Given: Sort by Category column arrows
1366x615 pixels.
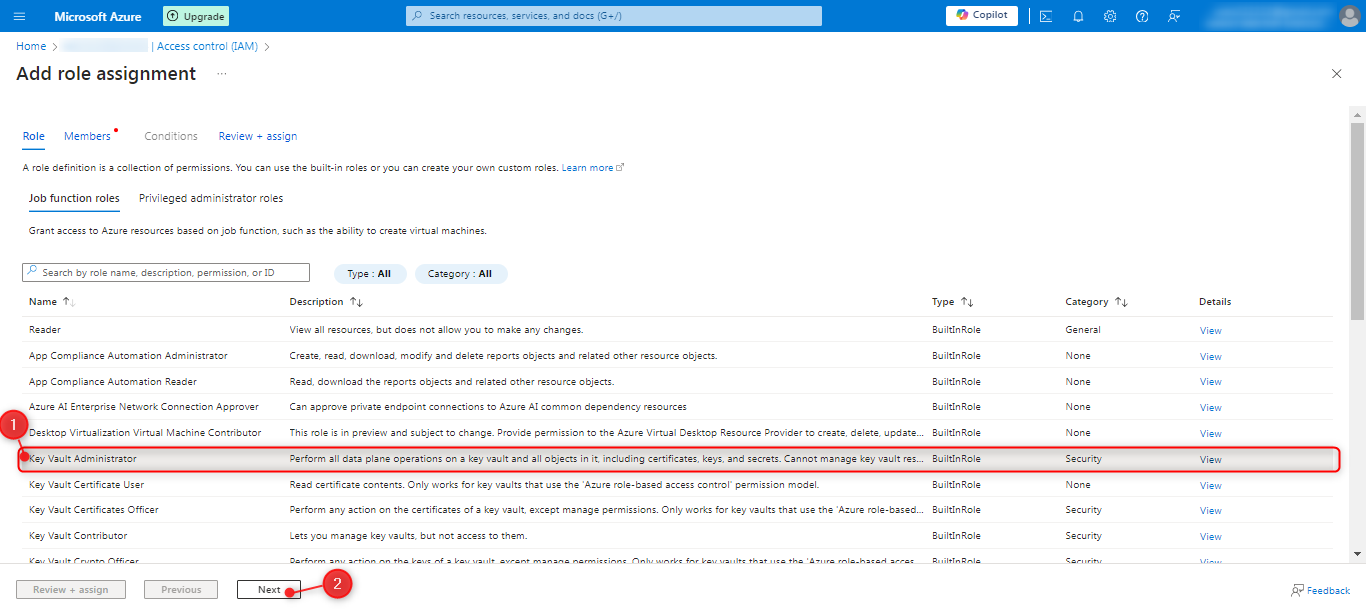Looking at the screenshot, I should tap(1121, 302).
